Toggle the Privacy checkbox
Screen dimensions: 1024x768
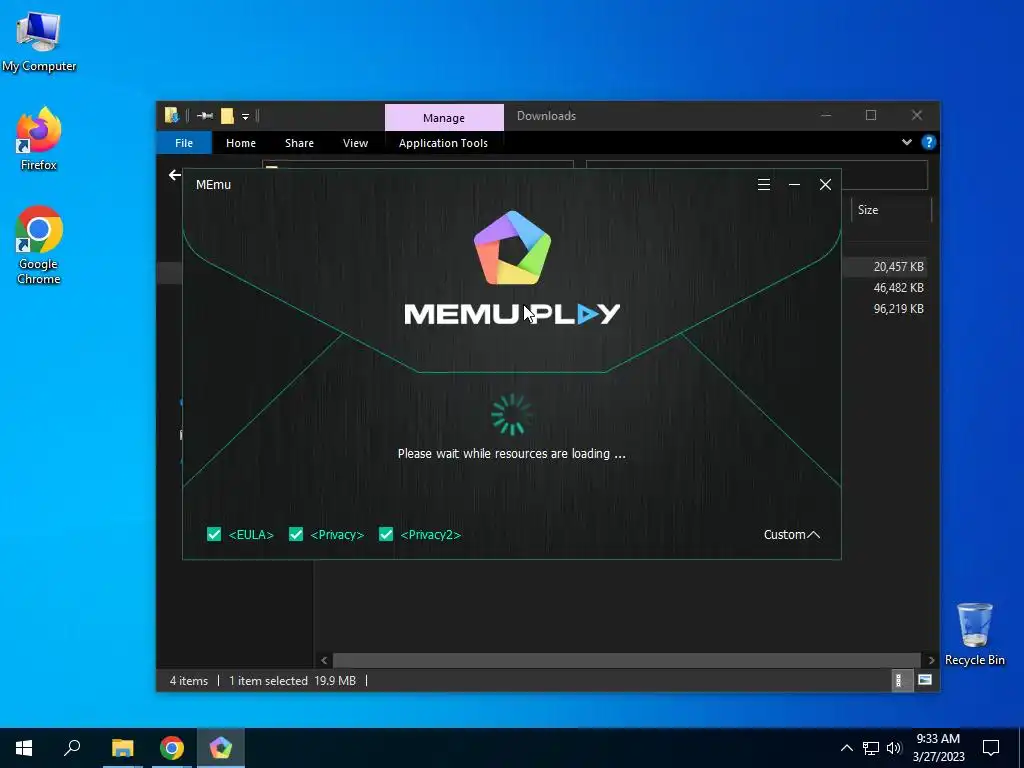(296, 534)
